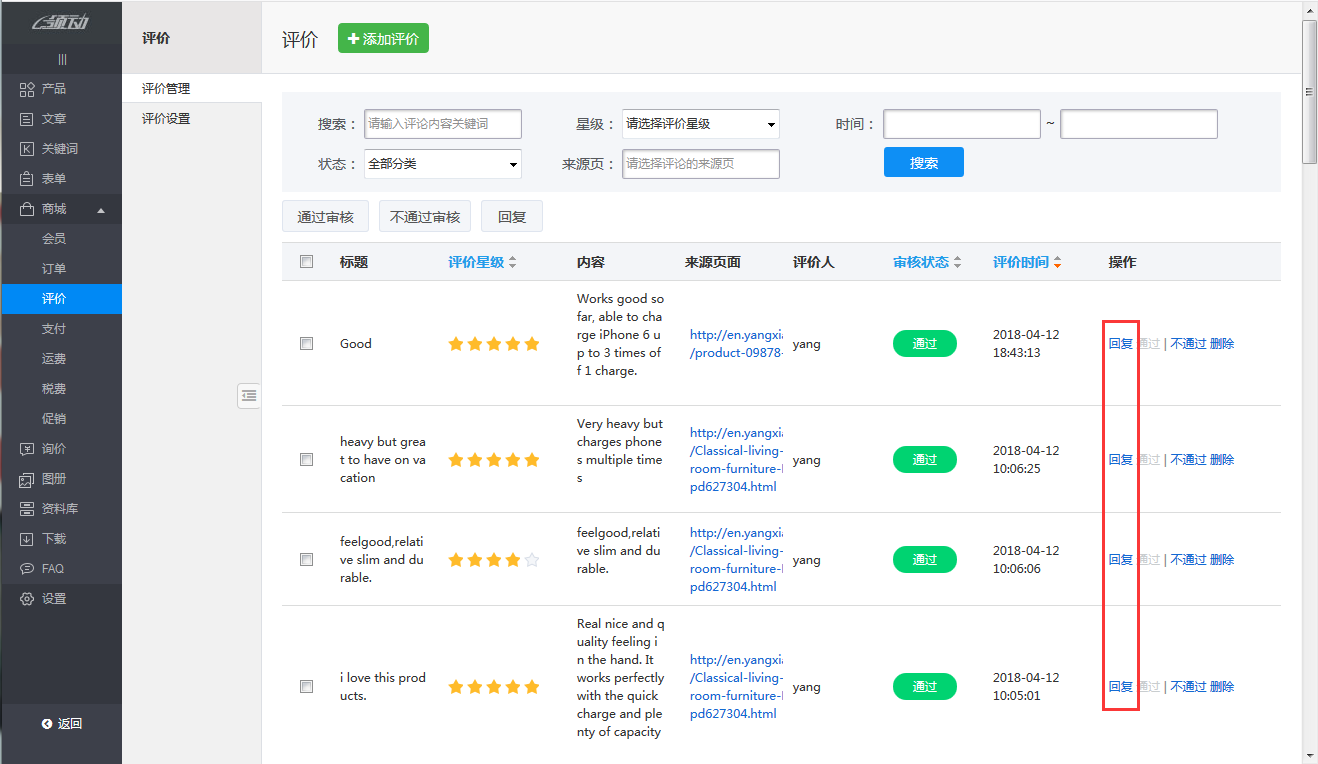Open the 询价 section
1318x764 pixels.
click(50, 448)
